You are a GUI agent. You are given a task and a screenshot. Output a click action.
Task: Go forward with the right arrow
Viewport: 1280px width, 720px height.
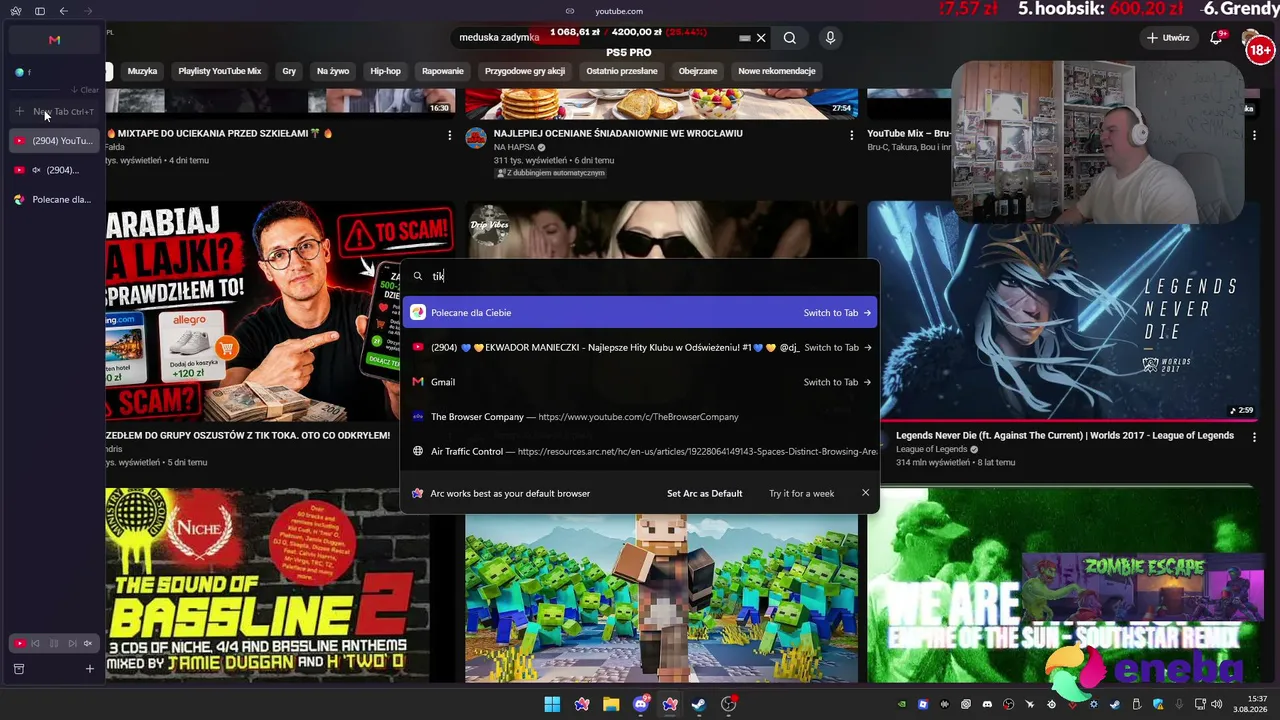[x=88, y=11]
